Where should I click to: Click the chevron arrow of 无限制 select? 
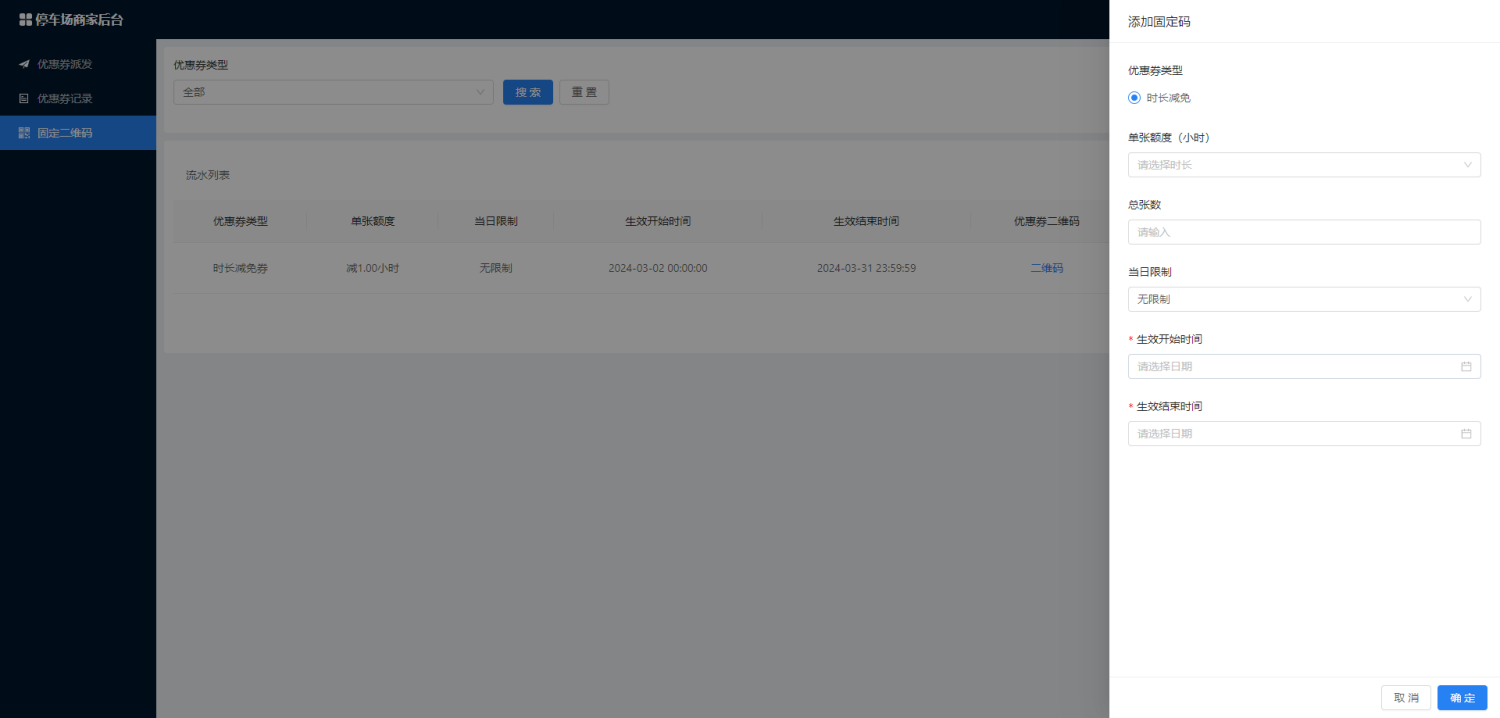point(1468,299)
